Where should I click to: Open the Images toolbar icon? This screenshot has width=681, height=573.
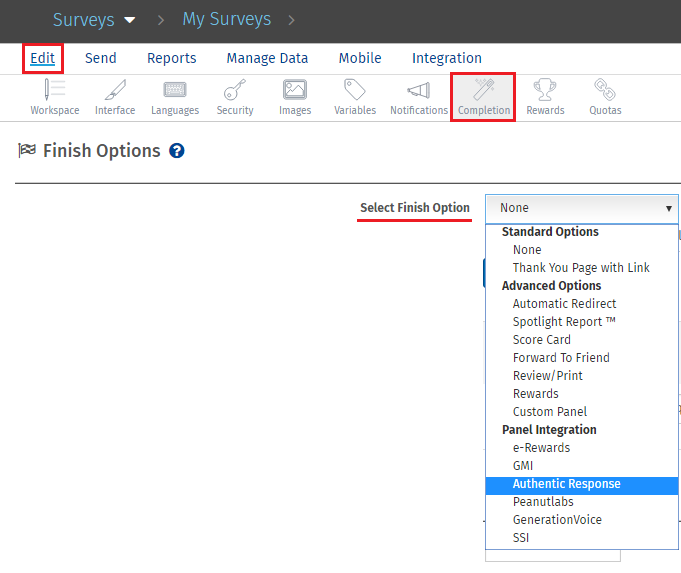pos(295,91)
